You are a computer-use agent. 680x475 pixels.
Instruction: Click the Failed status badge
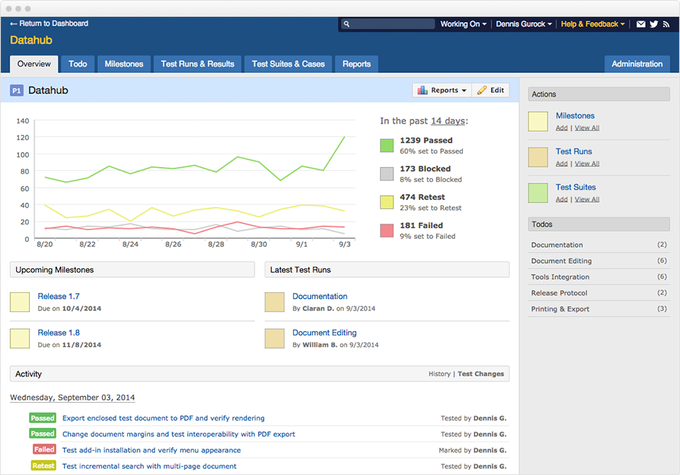[x=44, y=450]
